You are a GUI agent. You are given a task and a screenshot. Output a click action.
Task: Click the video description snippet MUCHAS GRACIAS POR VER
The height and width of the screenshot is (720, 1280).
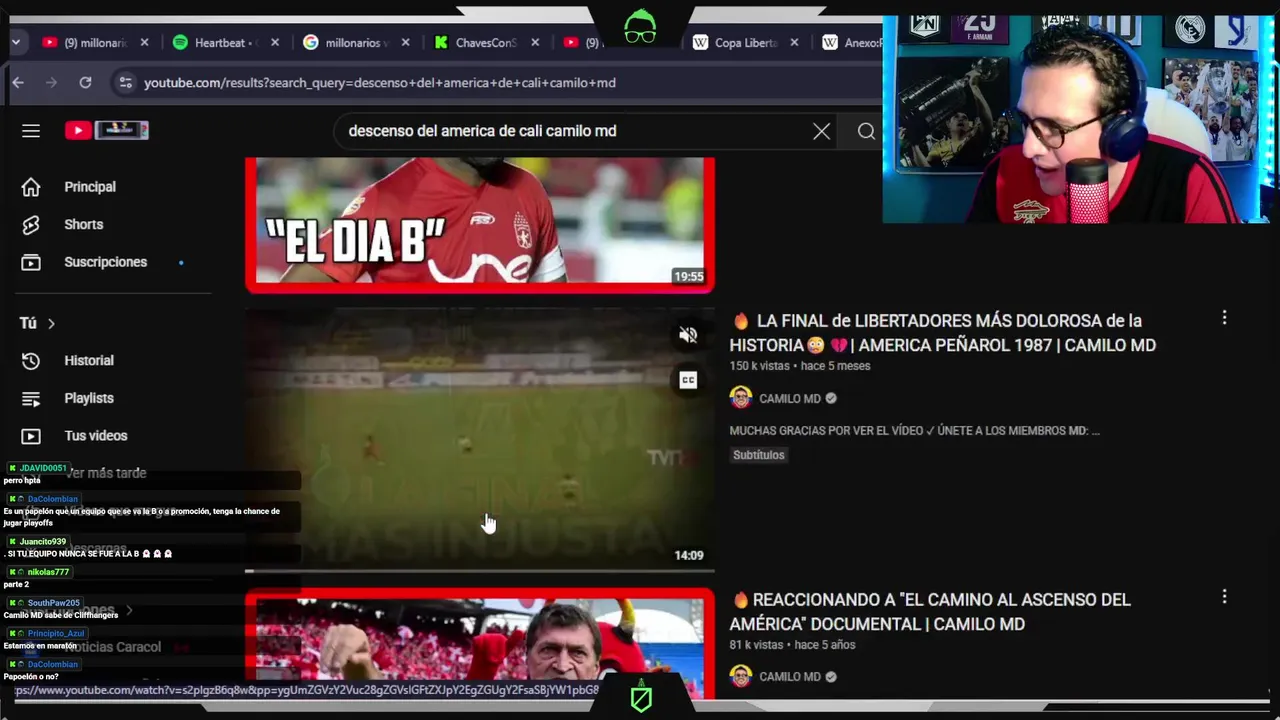pos(914,431)
